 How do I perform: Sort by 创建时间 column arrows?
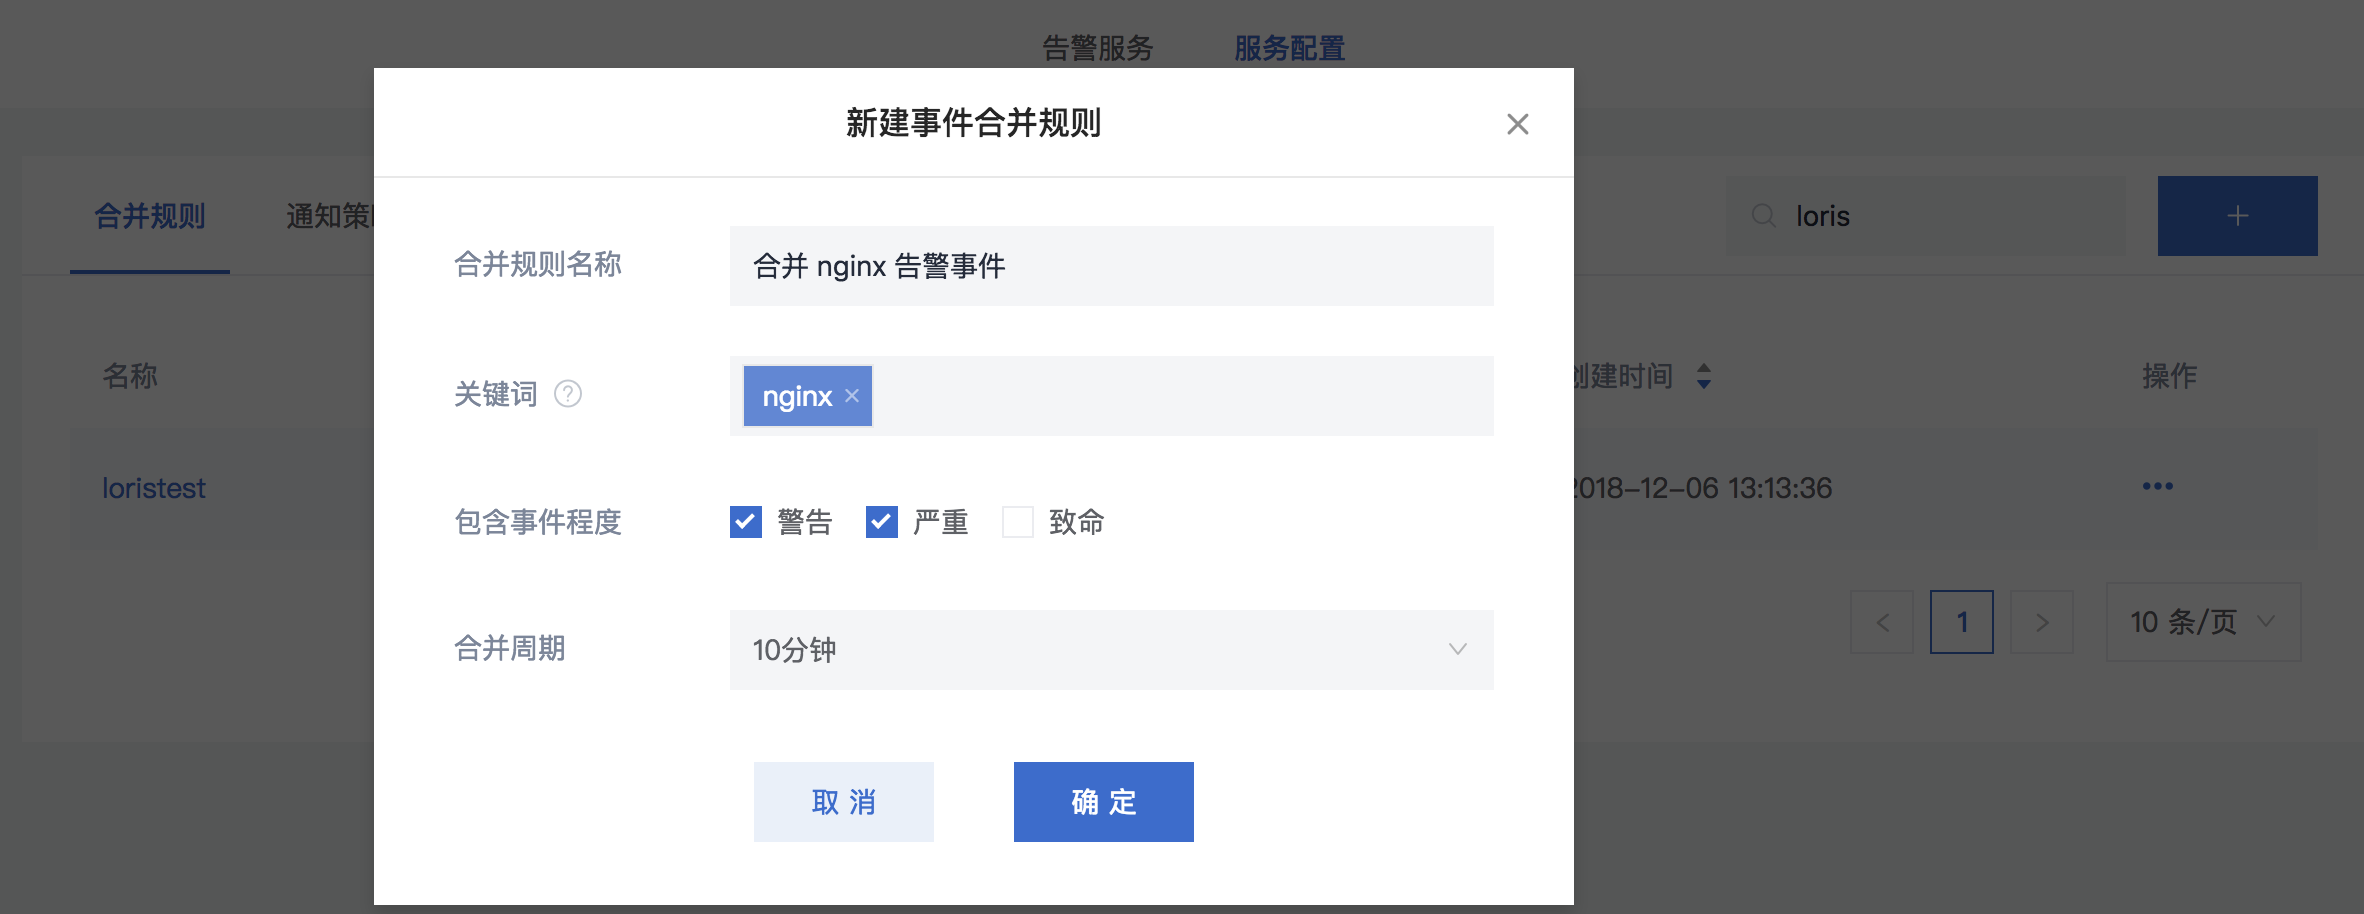[x=1704, y=376]
